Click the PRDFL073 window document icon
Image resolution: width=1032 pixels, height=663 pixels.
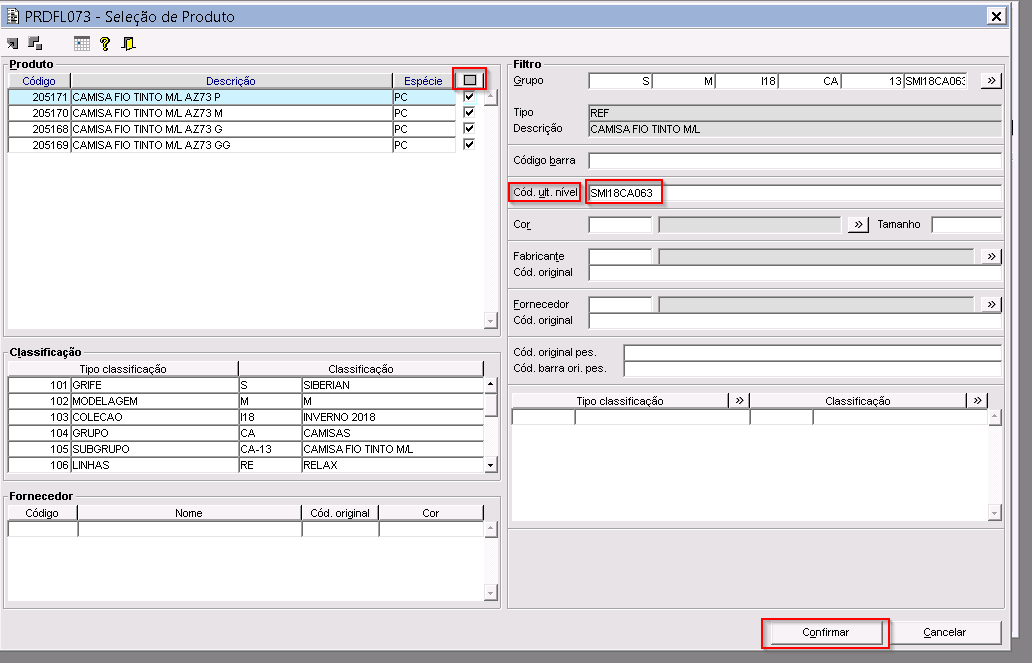pyautogui.click(x=13, y=16)
